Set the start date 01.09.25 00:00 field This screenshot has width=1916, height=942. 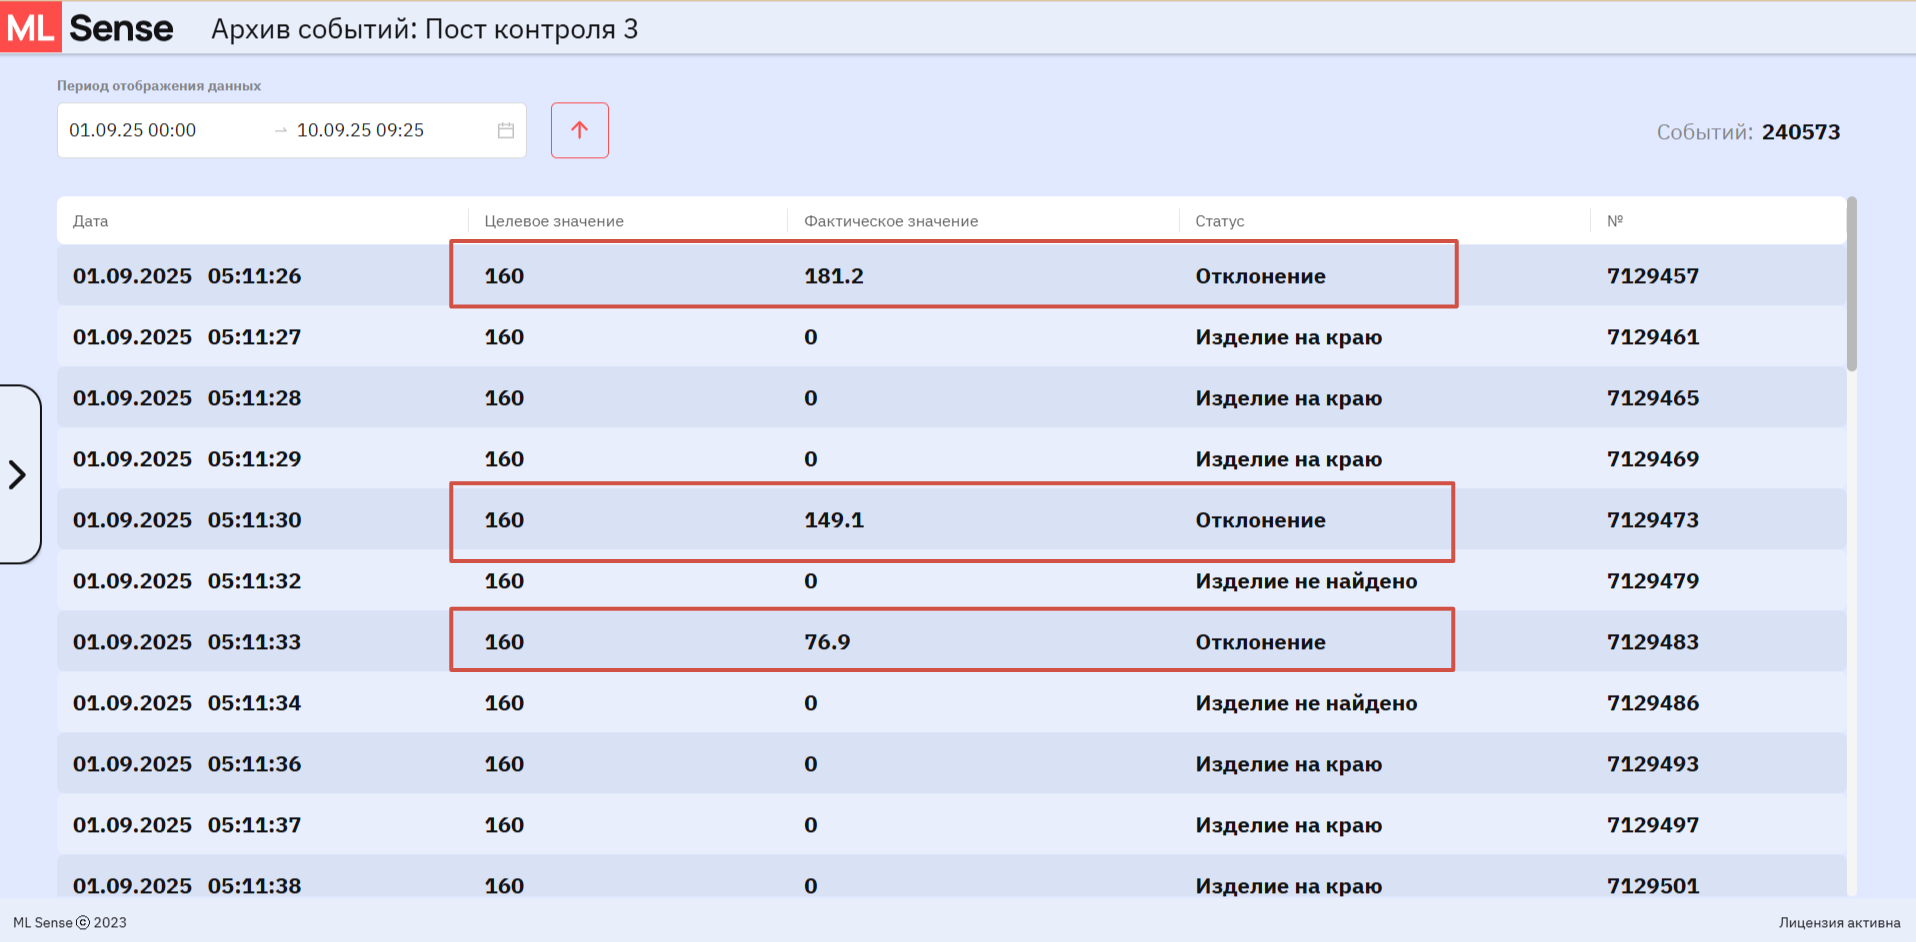point(133,130)
